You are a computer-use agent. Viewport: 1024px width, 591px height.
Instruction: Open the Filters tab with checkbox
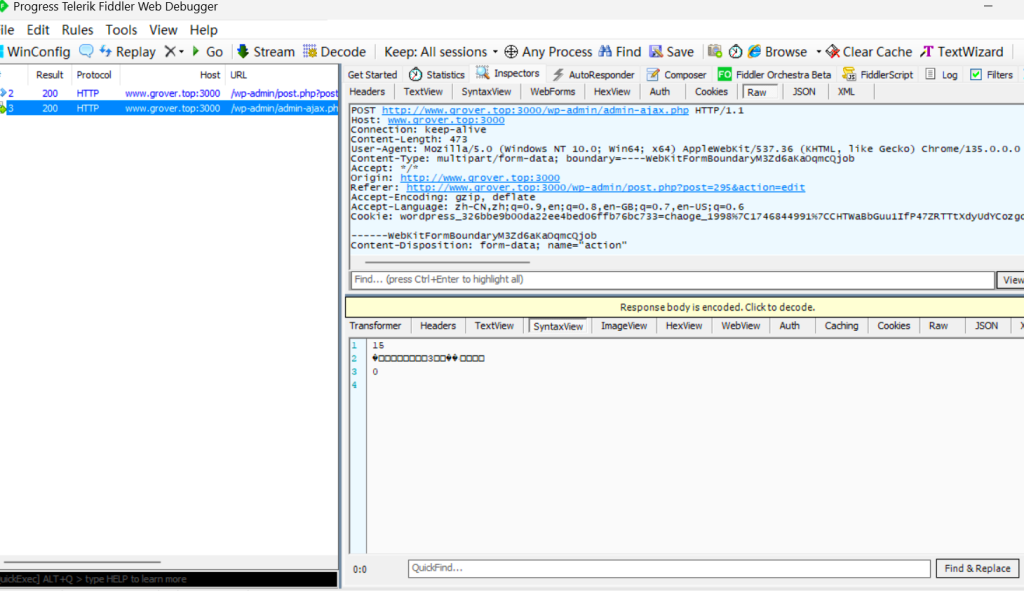pos(991,74)
